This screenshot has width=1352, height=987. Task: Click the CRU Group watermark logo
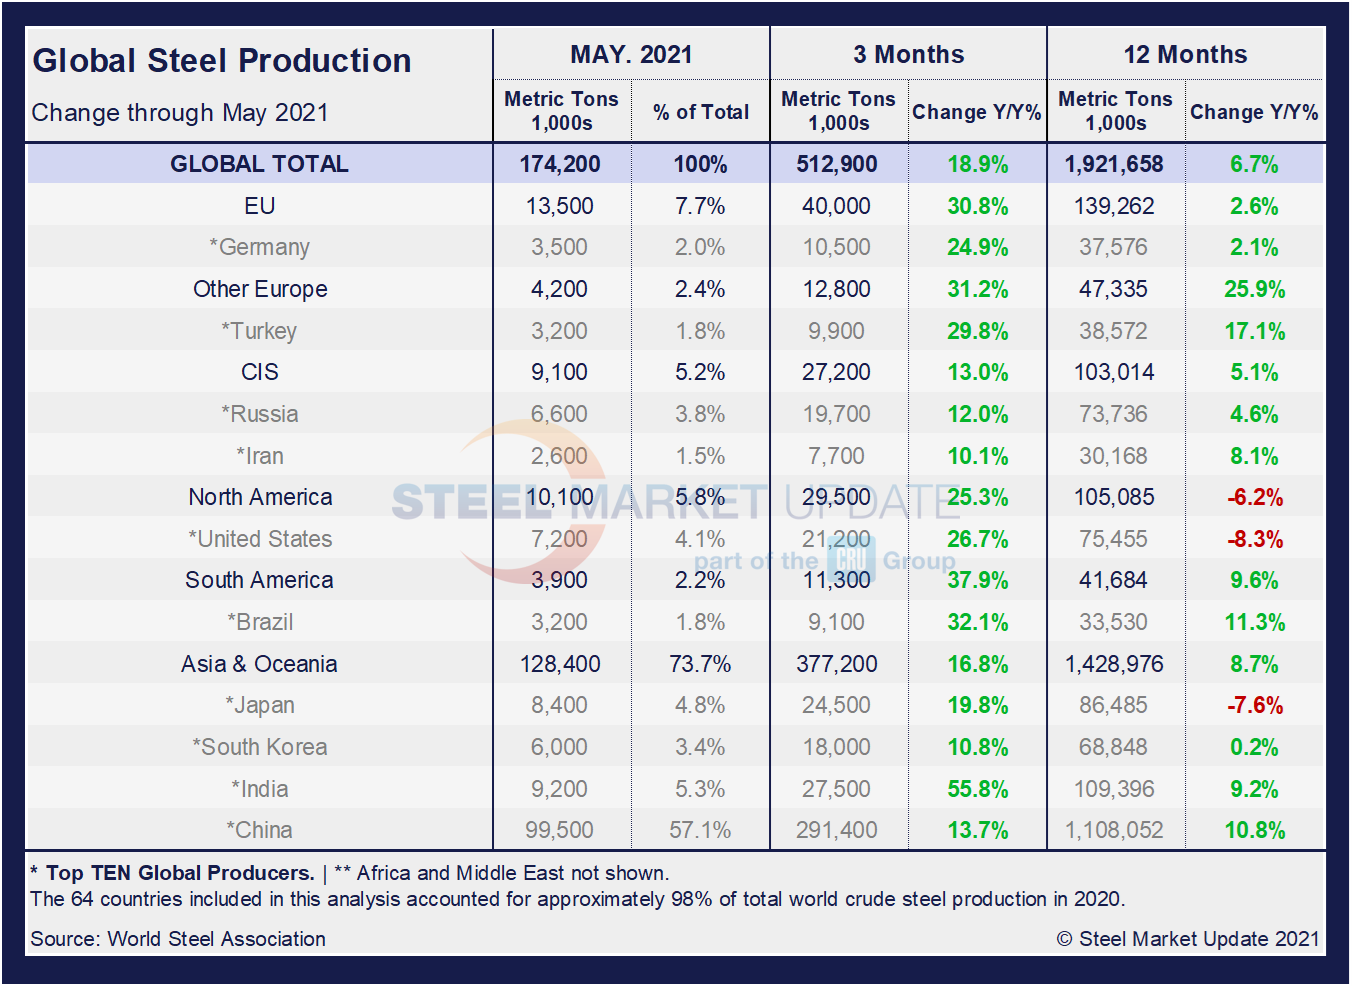(852, 559)
